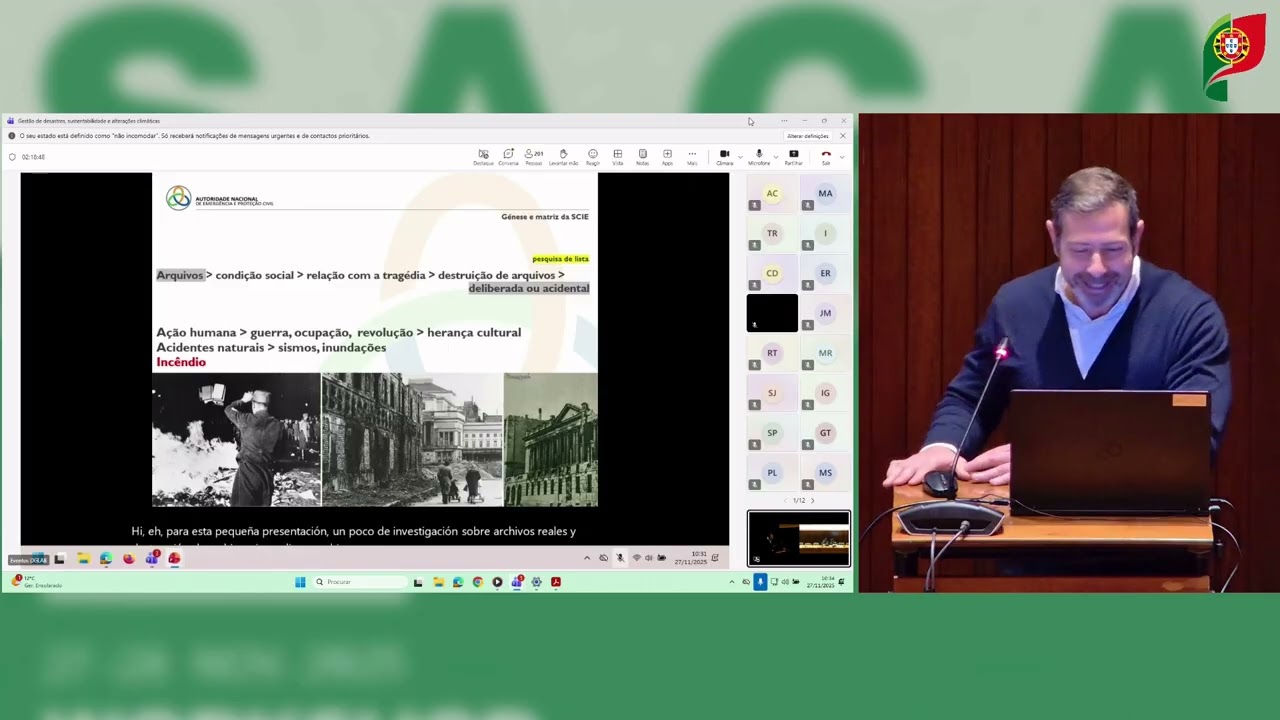
Task: Dismiss the do-not-disturb notification banner
Action: pos(842,136)
